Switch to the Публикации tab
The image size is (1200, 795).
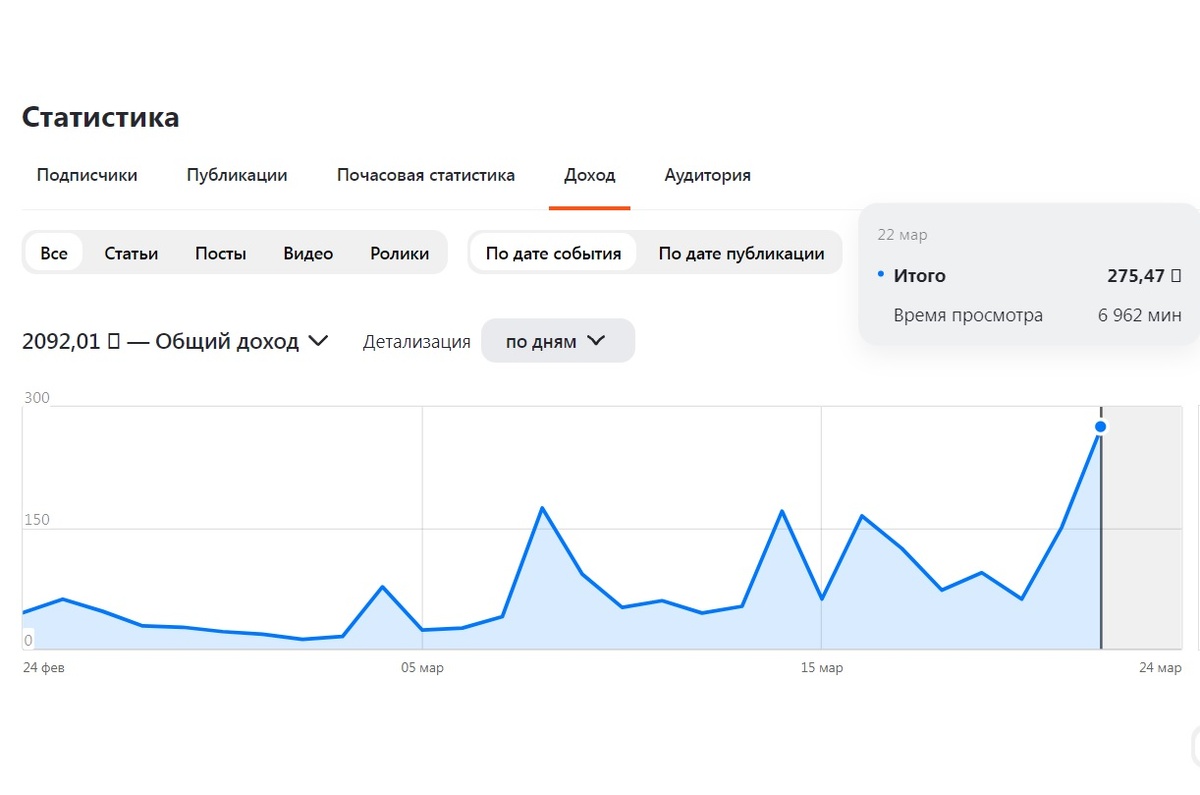coord(237,175)
